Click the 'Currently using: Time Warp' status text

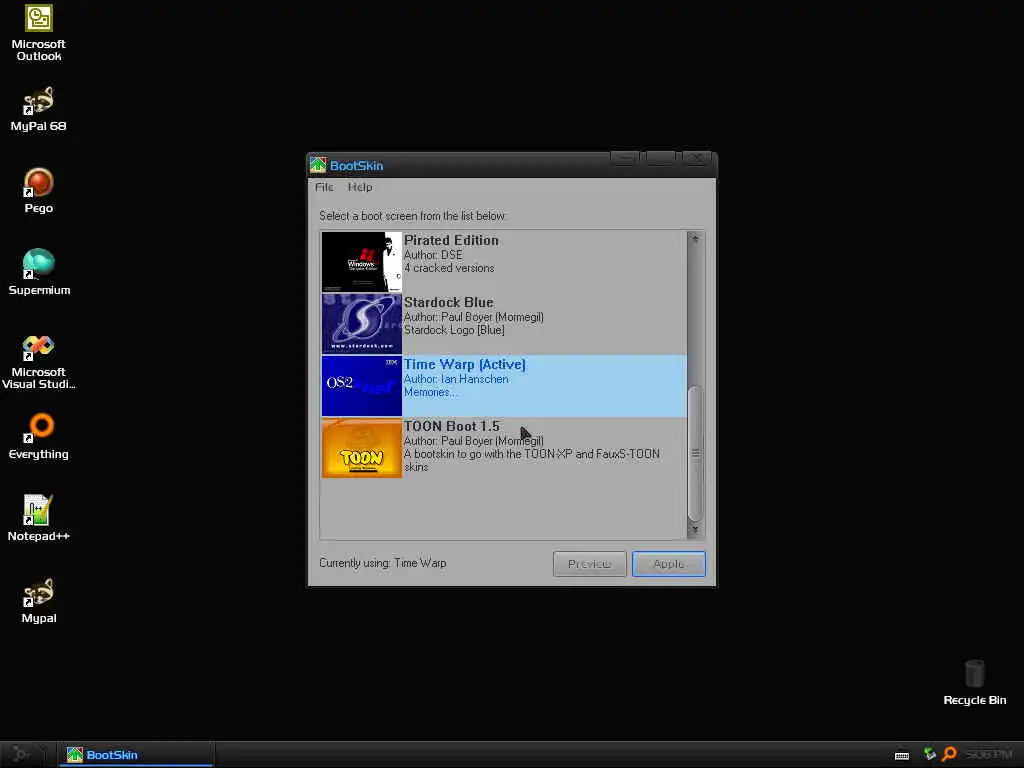coord(383,563)
